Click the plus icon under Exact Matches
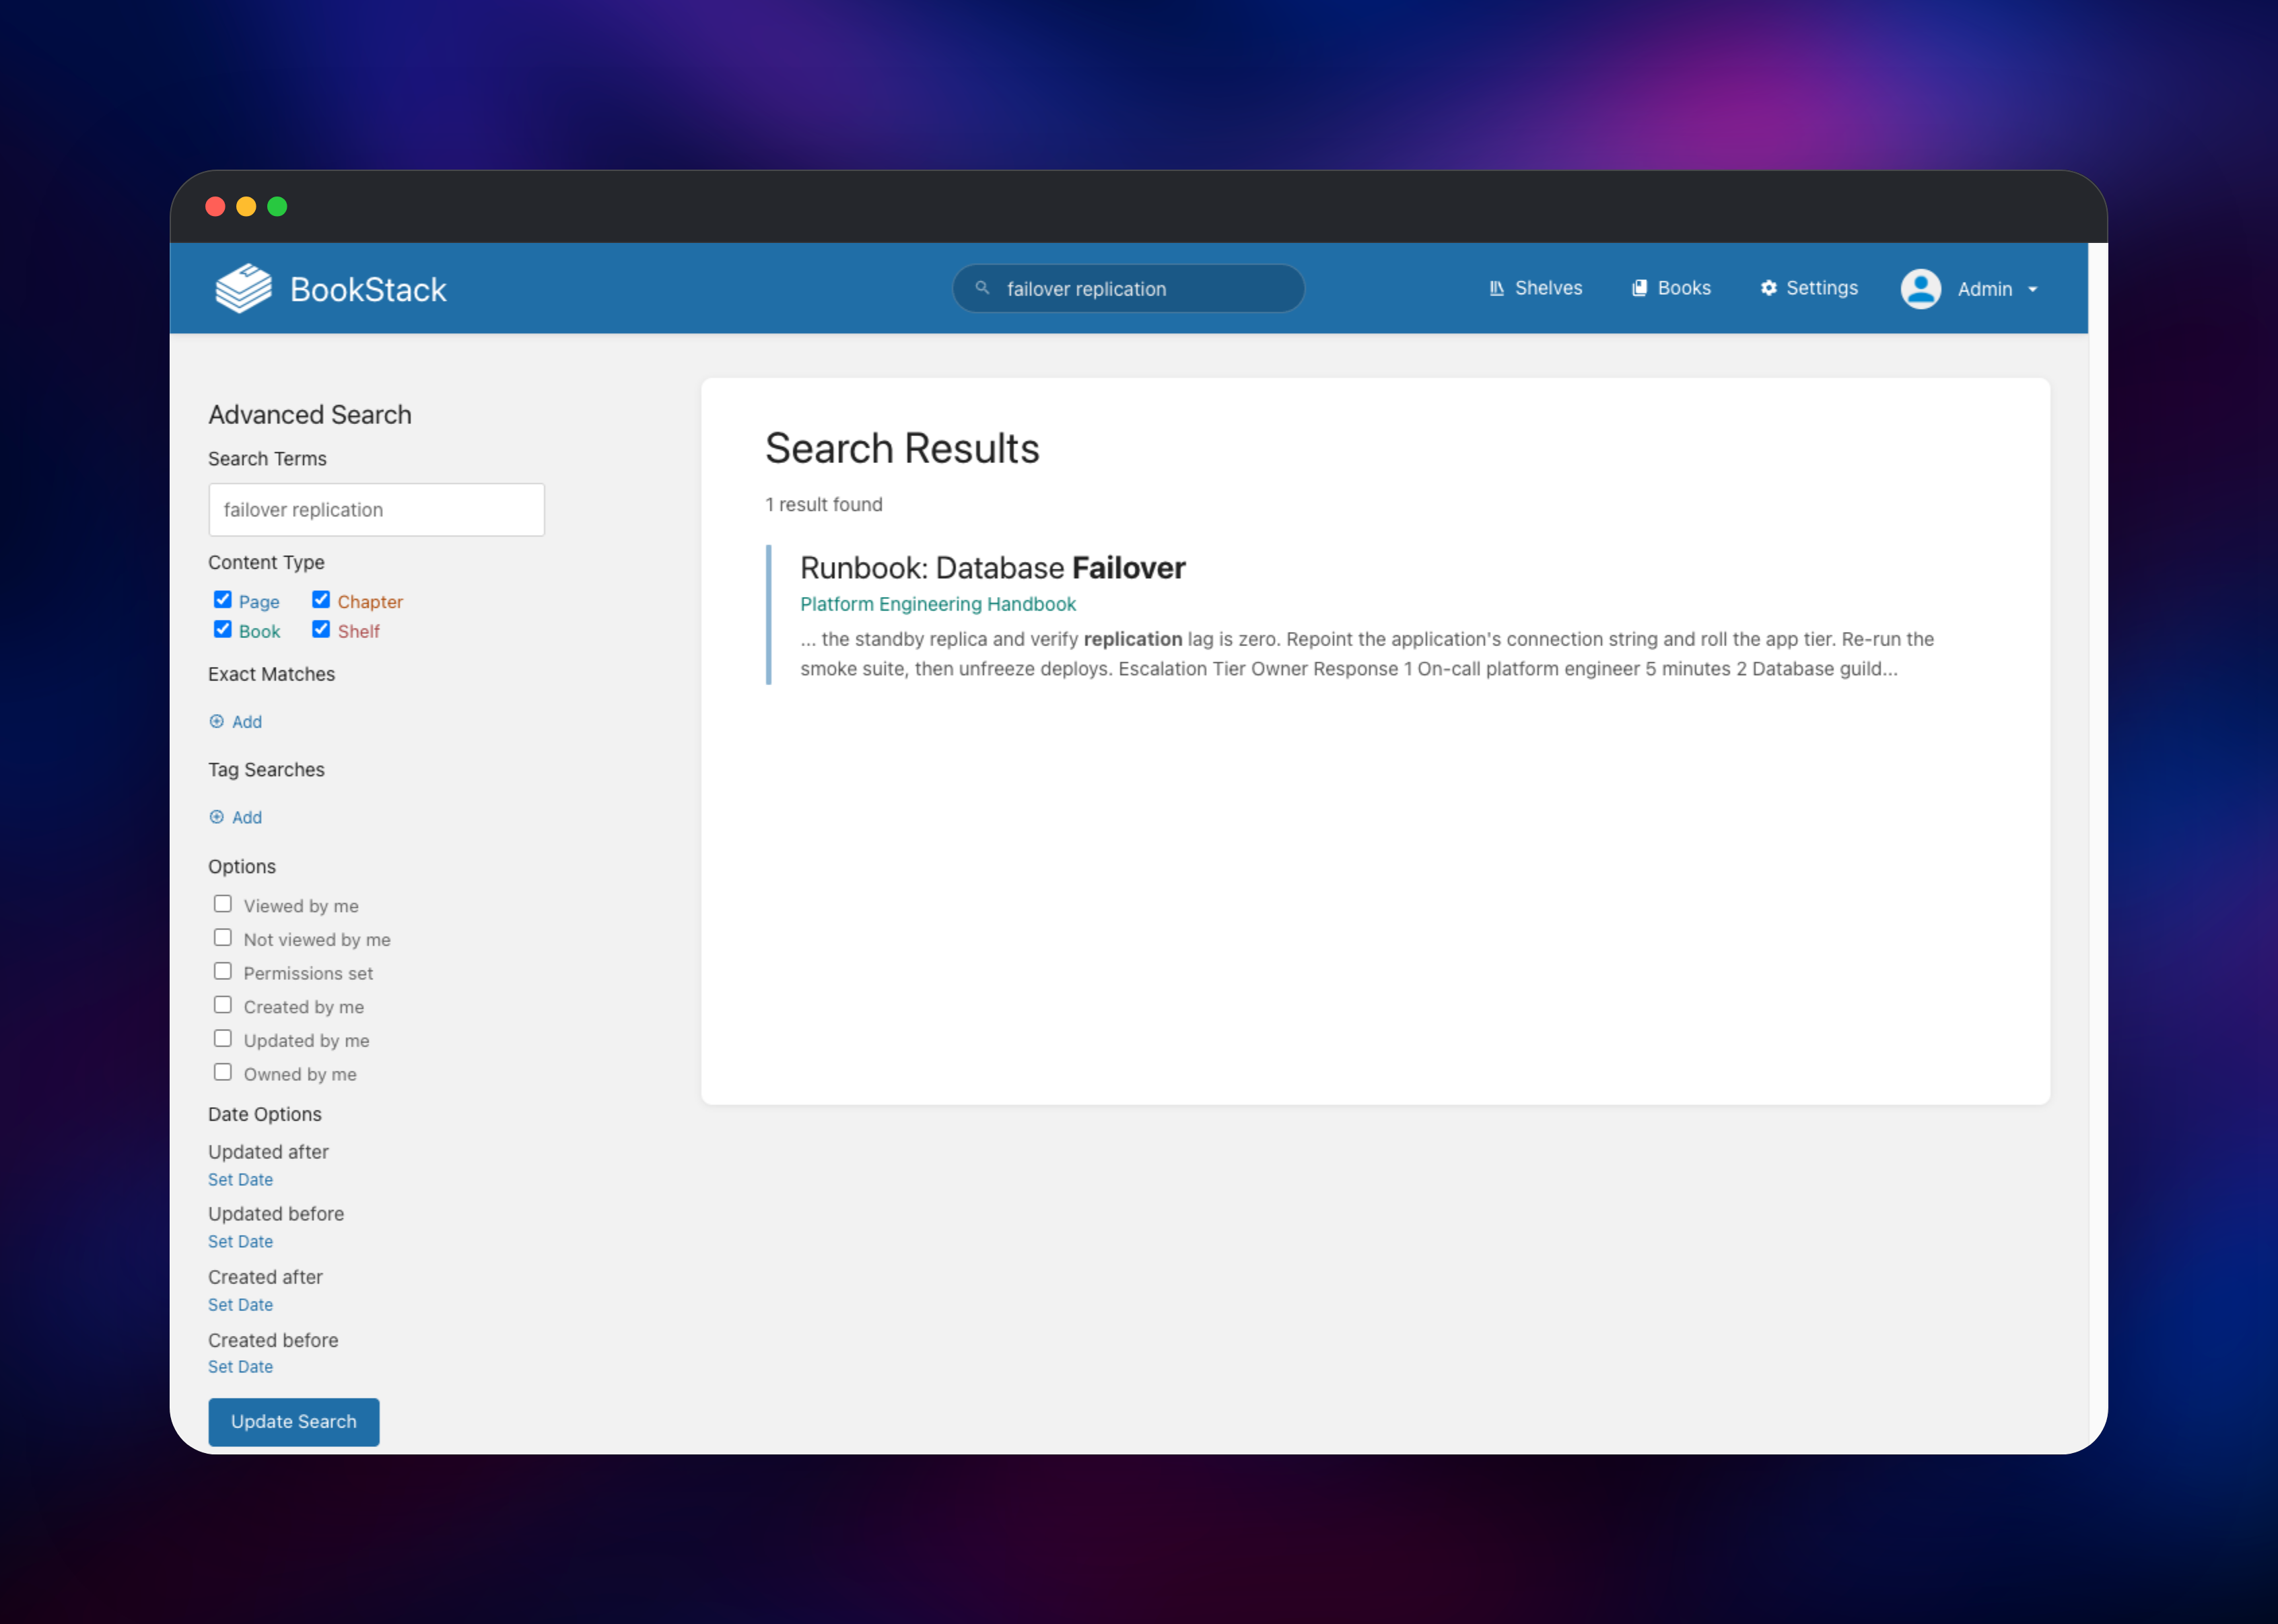The height and width of the screenshot is (1624, 2278). point(216,721)
